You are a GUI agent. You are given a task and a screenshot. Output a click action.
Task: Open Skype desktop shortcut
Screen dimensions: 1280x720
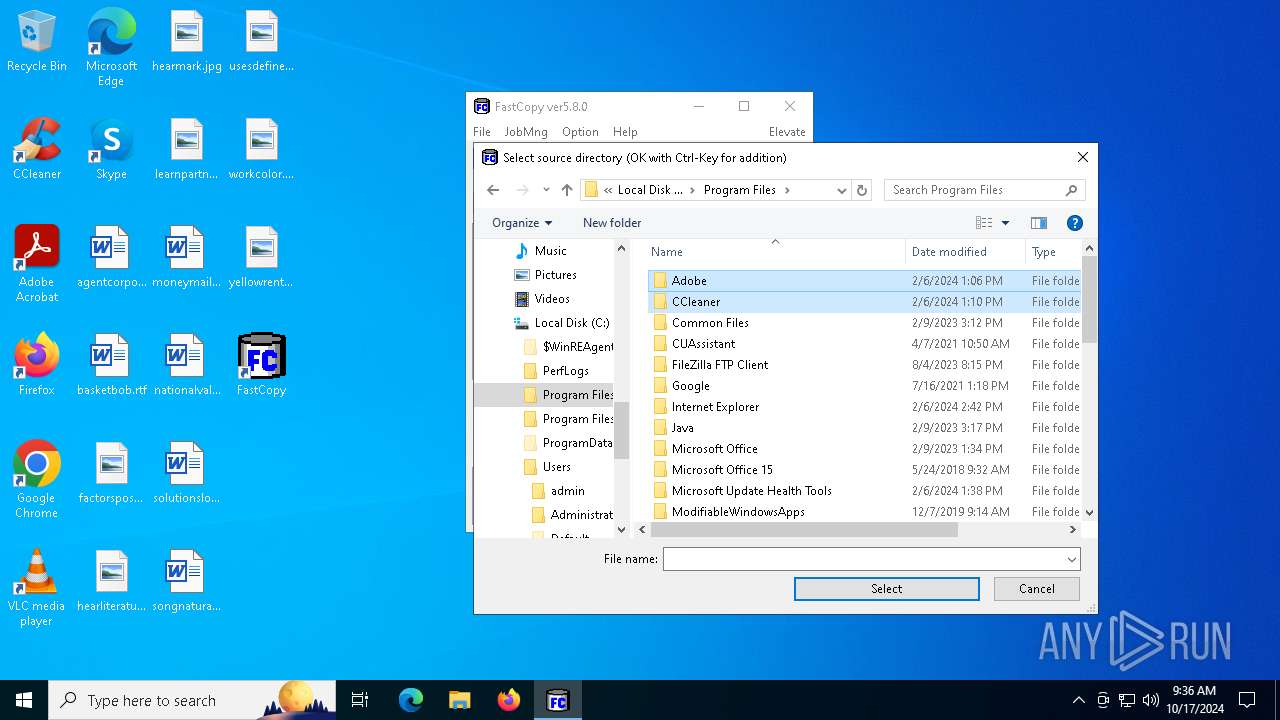point(111,150)
